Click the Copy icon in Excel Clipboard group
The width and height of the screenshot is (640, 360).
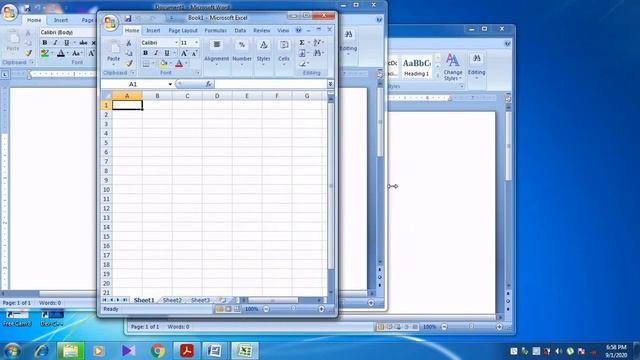pos(129,53)
